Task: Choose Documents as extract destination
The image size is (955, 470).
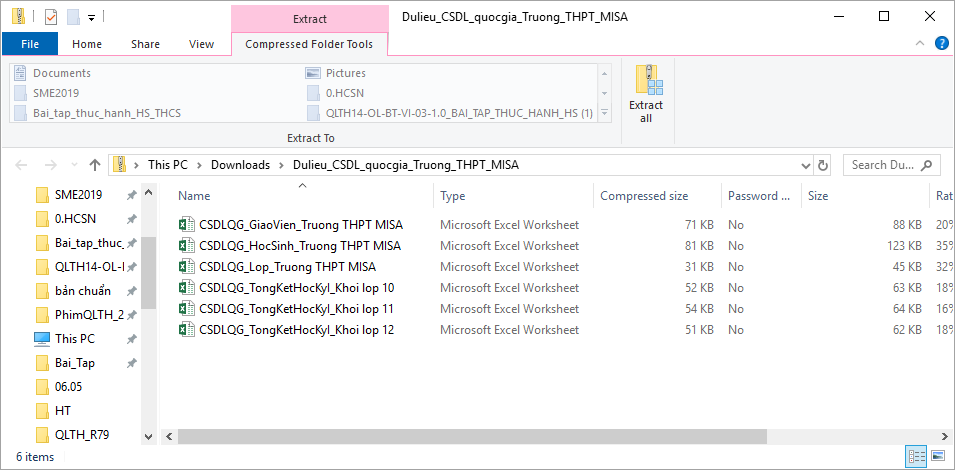Action: 54,73
